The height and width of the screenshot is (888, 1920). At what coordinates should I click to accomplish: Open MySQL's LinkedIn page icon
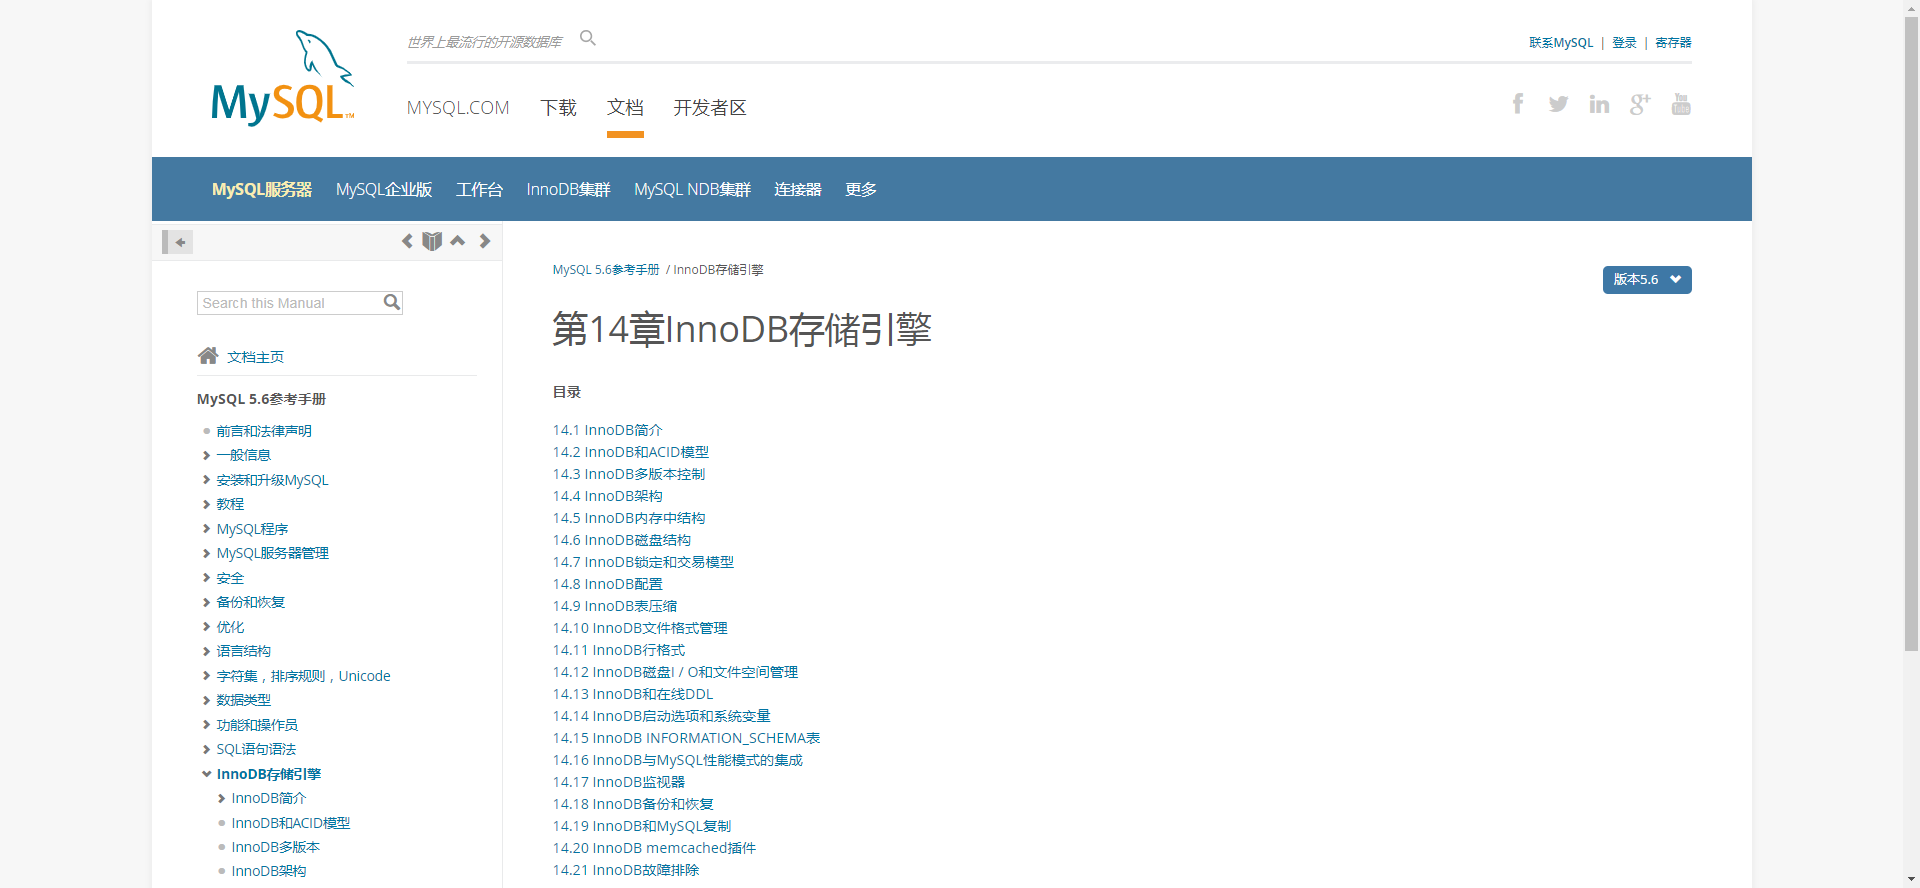click(x=1599, y=104)
